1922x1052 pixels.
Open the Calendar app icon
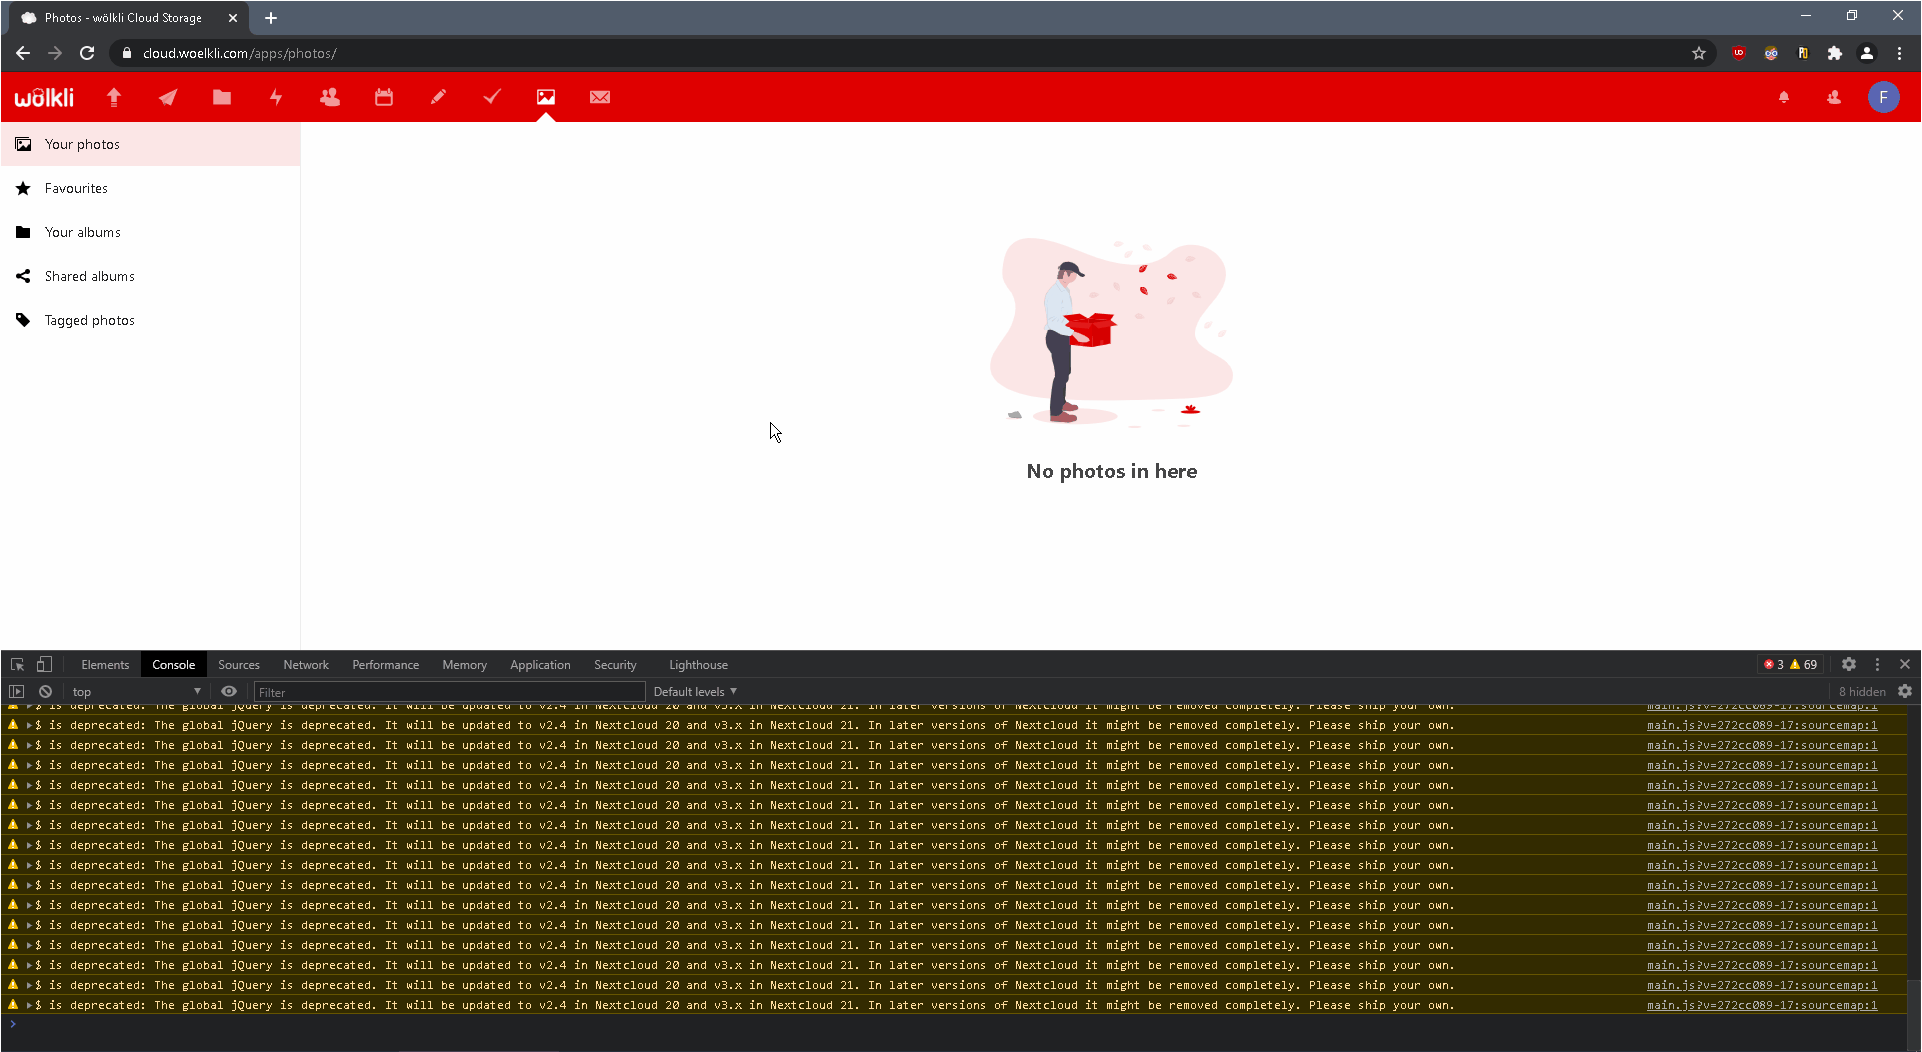384,97
